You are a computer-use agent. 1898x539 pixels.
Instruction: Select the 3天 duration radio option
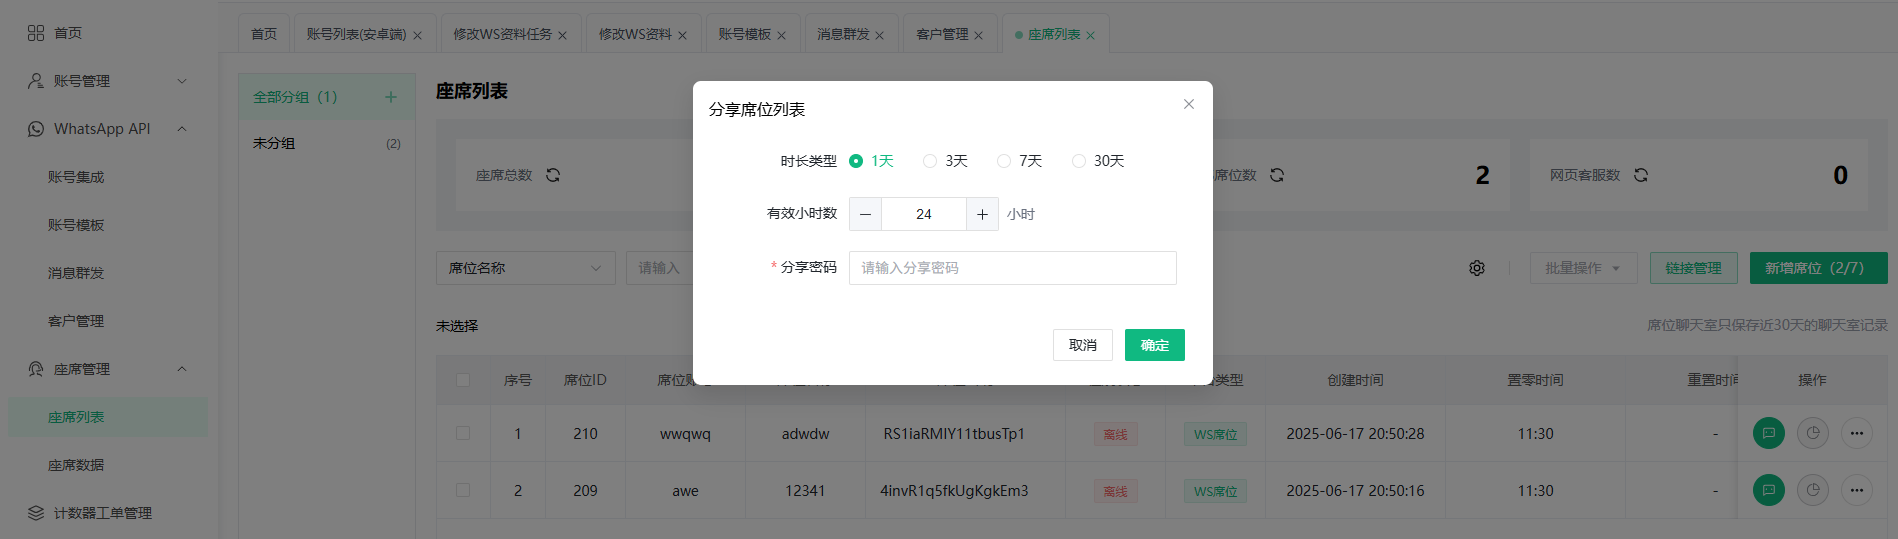pos(930,161)
